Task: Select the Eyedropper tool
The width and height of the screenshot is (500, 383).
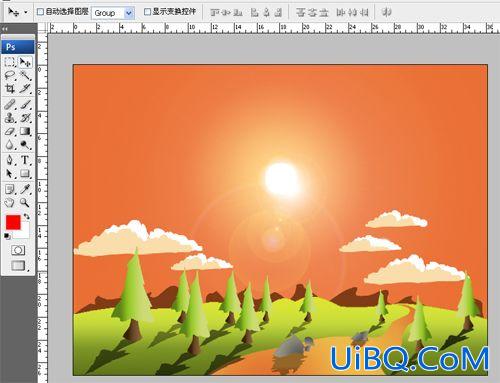Action: [25, 189]
